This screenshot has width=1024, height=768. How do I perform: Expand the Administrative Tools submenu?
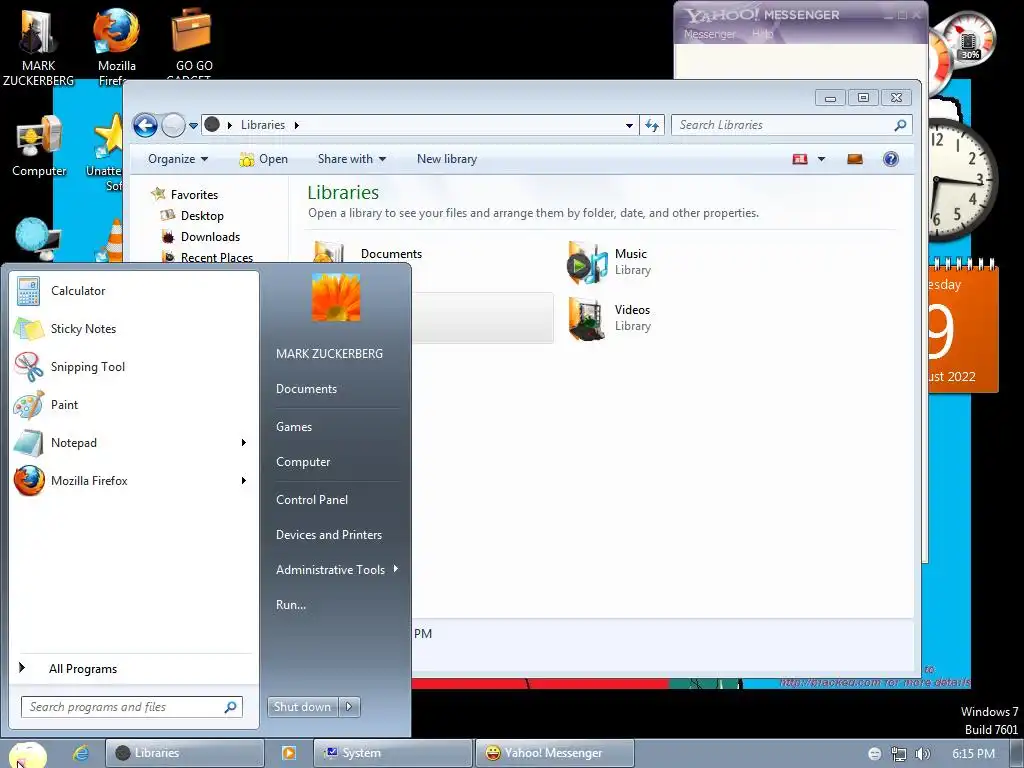point(396,569)
